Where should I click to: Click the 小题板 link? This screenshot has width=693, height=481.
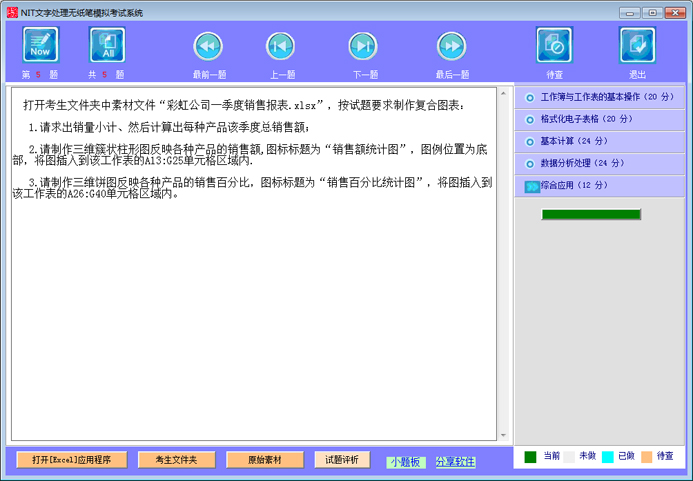click(406, 462)
